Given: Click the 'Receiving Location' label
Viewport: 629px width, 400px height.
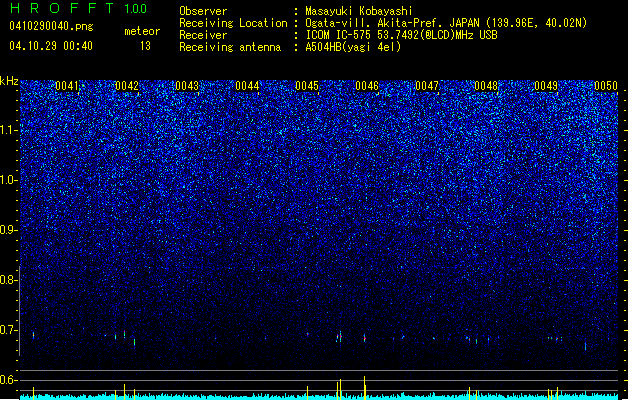Looking at the screenshot, I should pyautogui.click(x=233, y=23).
